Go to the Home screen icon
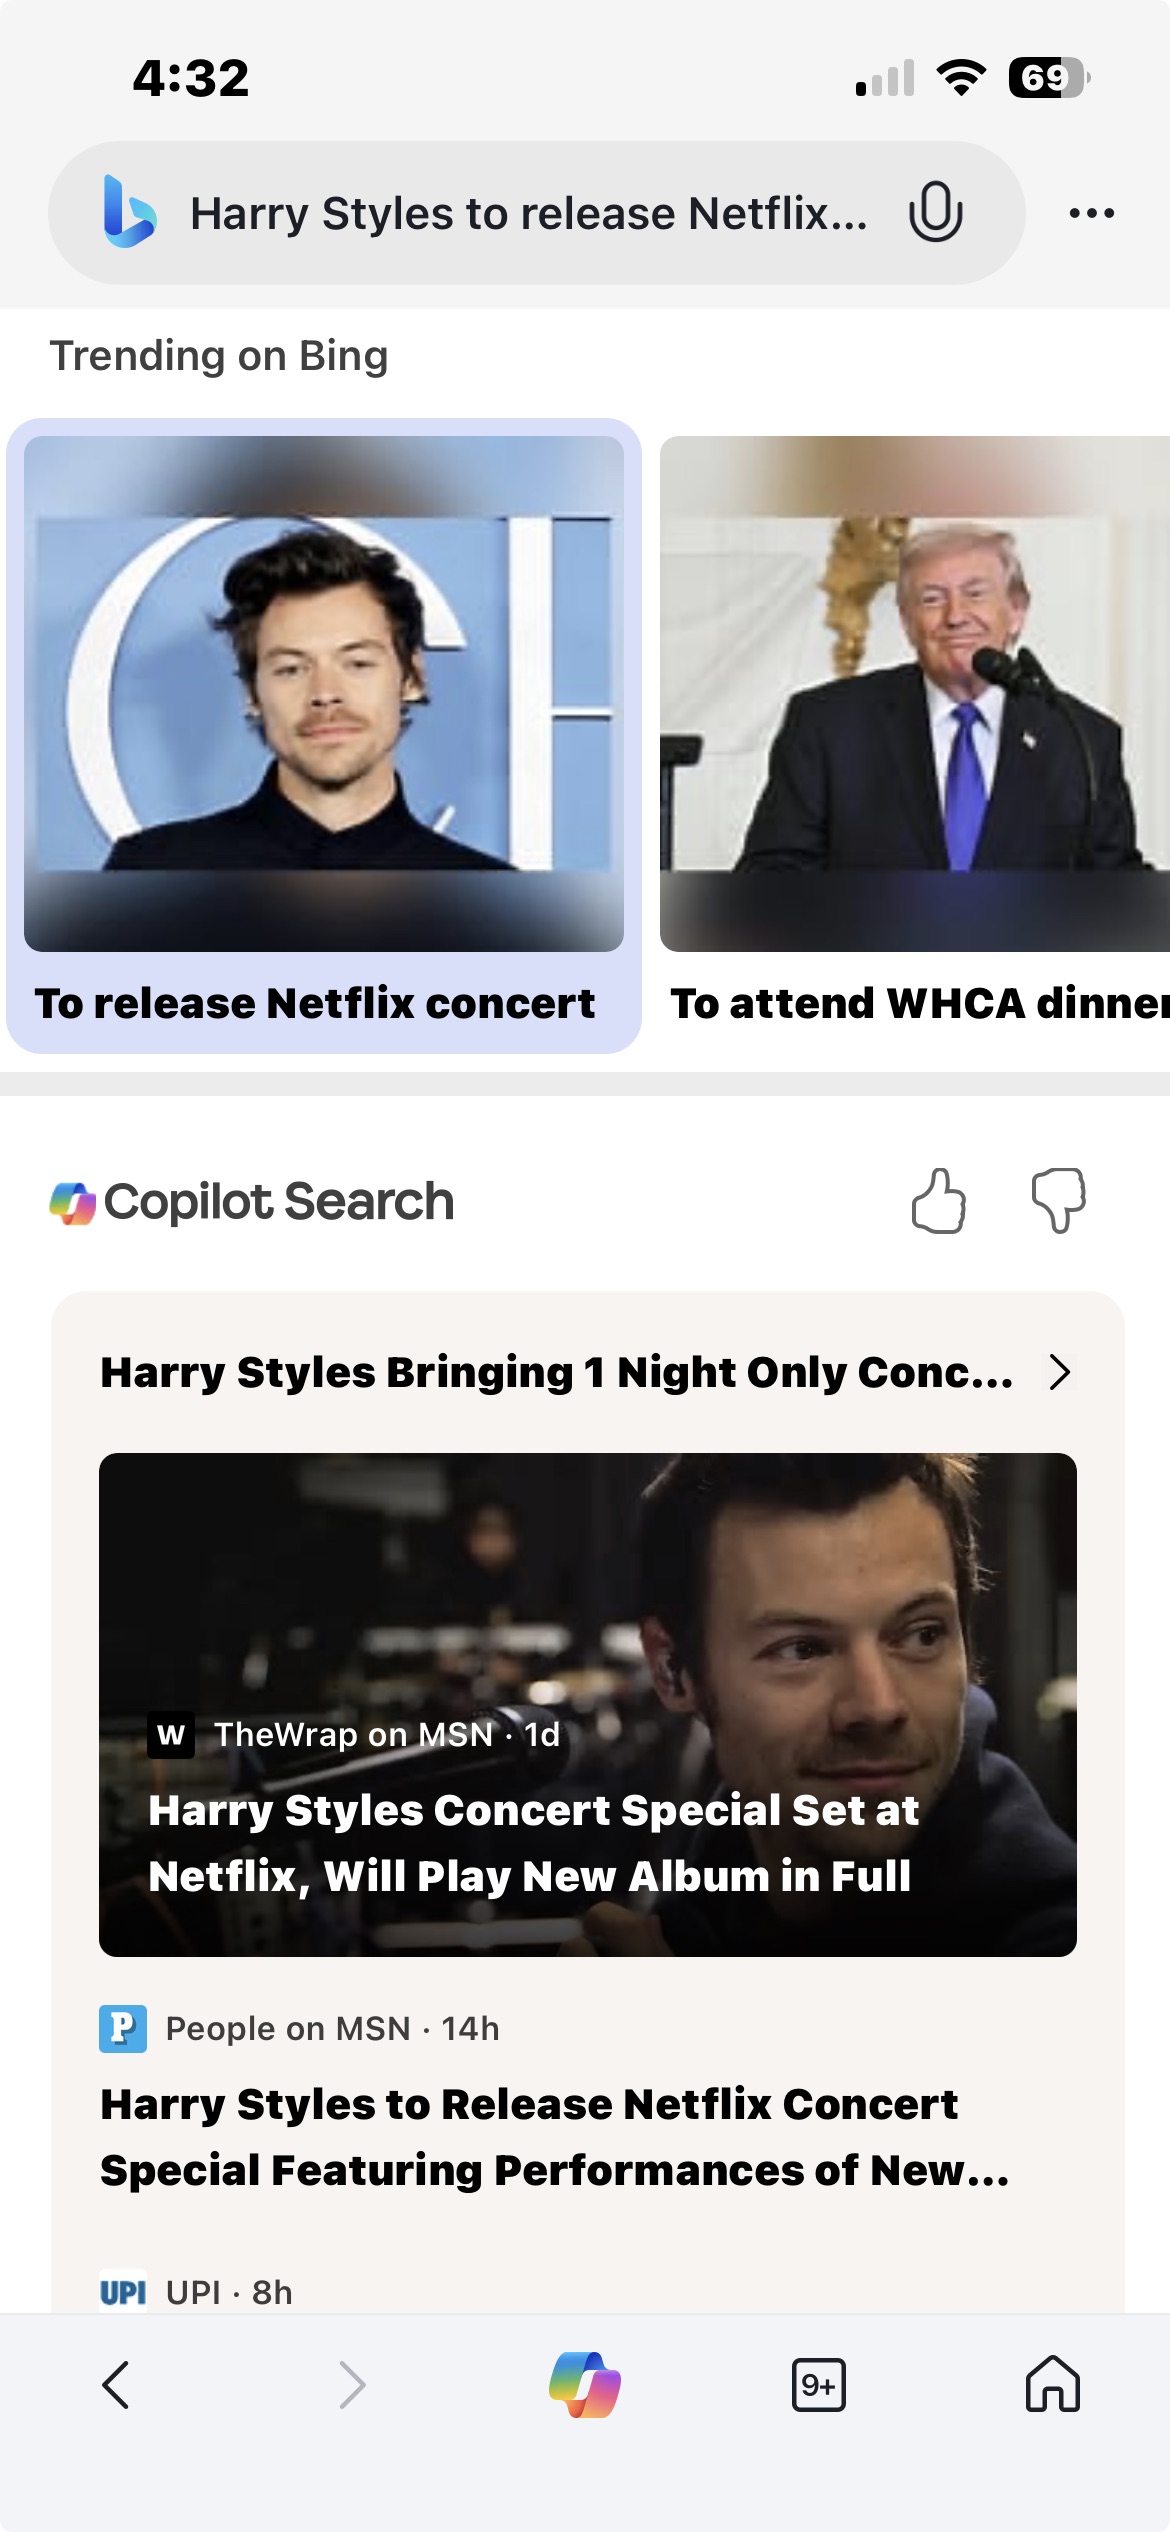The image size is (1170, 2532). pos(1052,2385)
